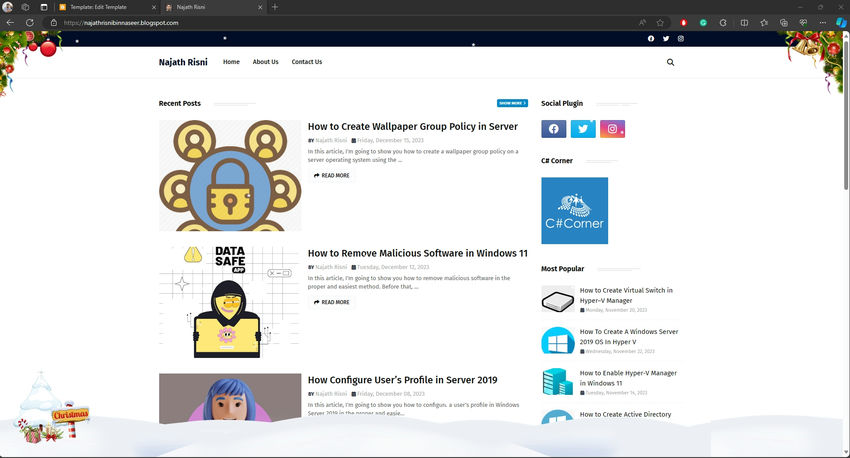Open the Create Virtual Switch in Hyper-V link
This screenshot has width=850, height=458.
click(x=626, y=295)
